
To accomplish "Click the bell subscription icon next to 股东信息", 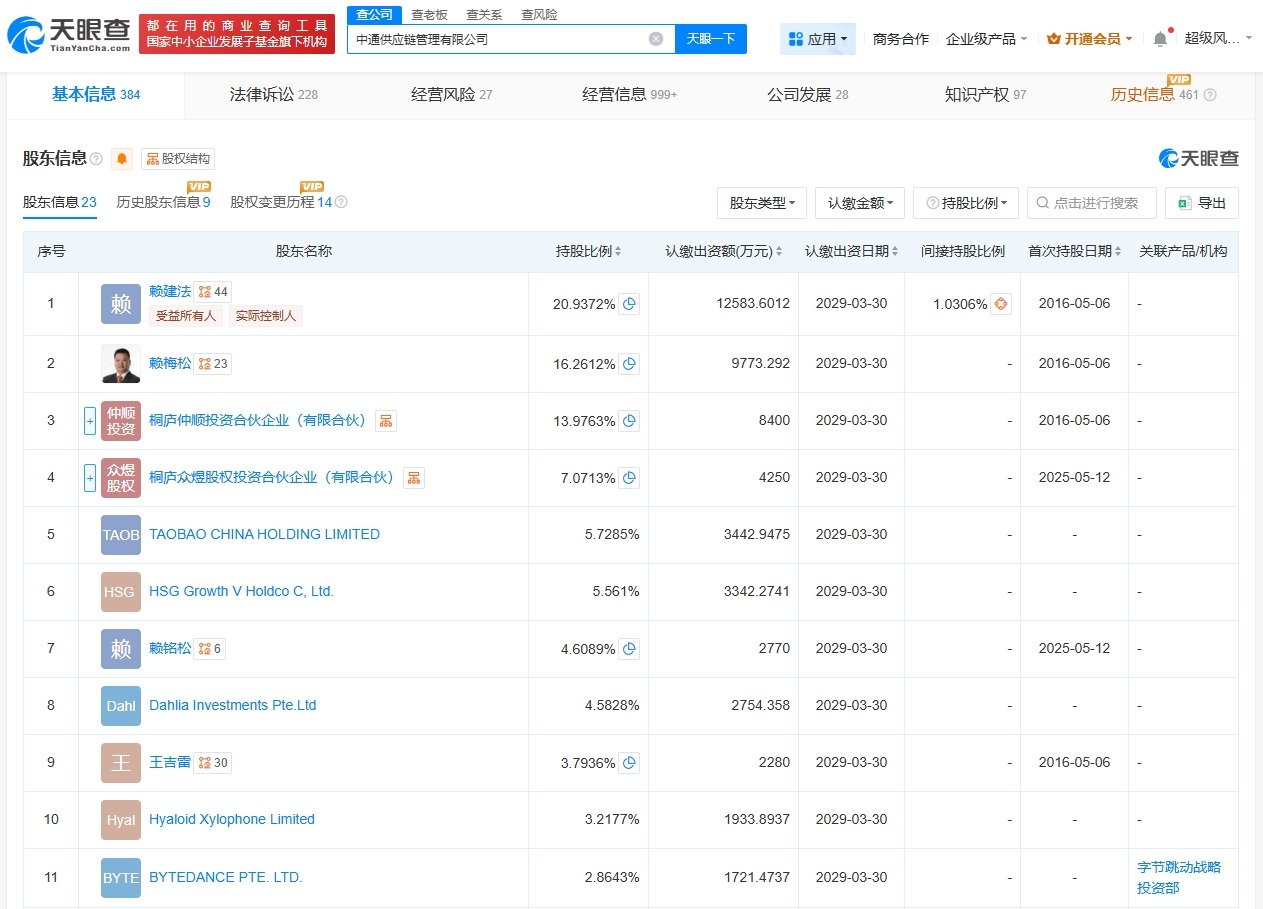I will pos(120,158).
